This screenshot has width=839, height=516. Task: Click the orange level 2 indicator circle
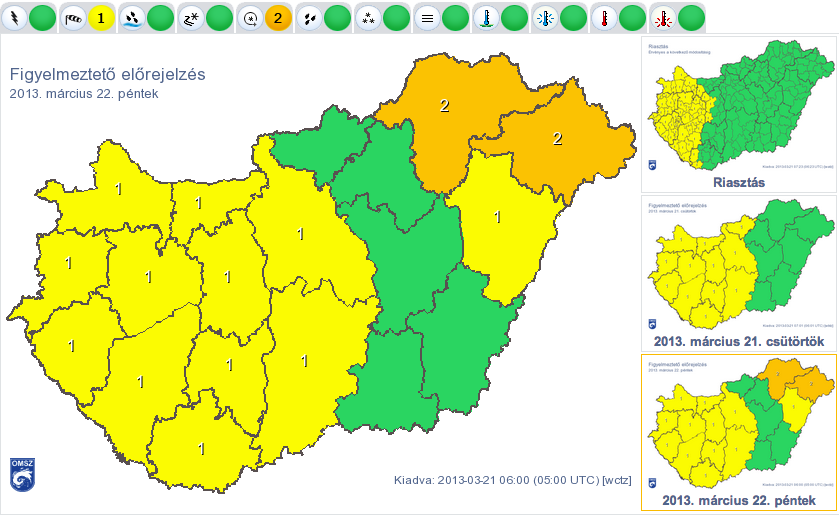click(x=278, y=17)
